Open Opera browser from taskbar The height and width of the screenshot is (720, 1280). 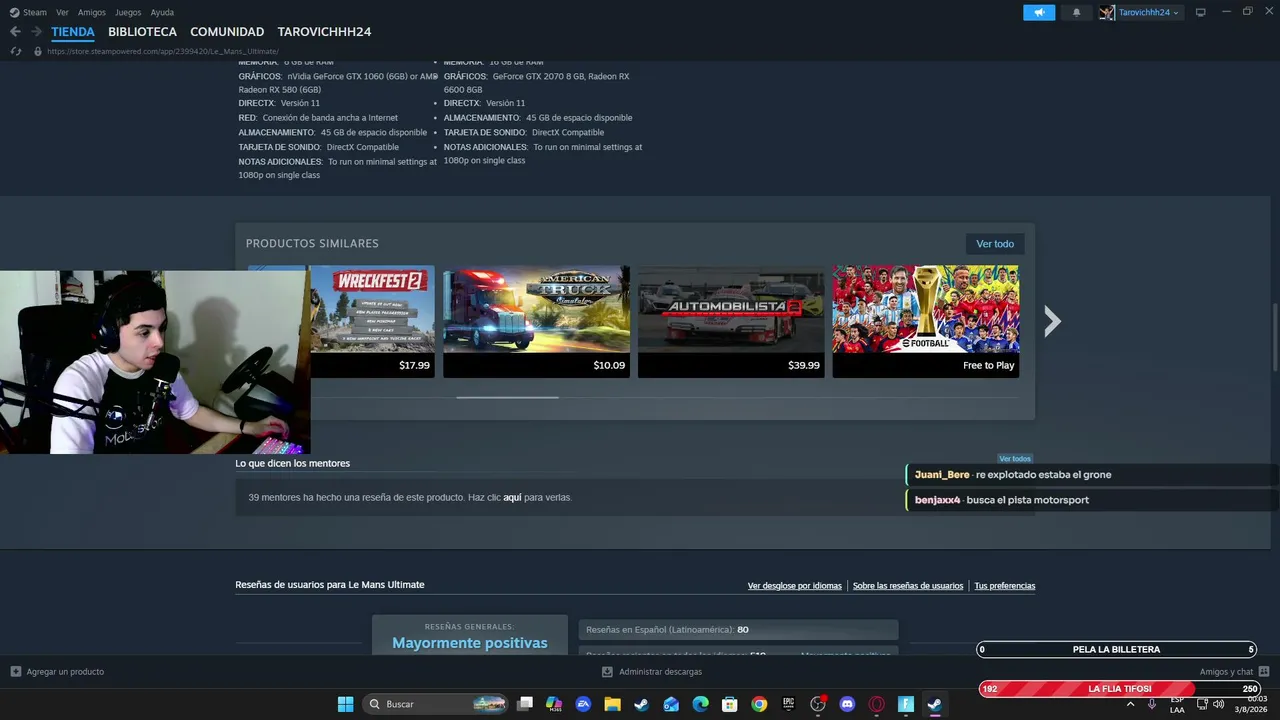tap(876, 704)
